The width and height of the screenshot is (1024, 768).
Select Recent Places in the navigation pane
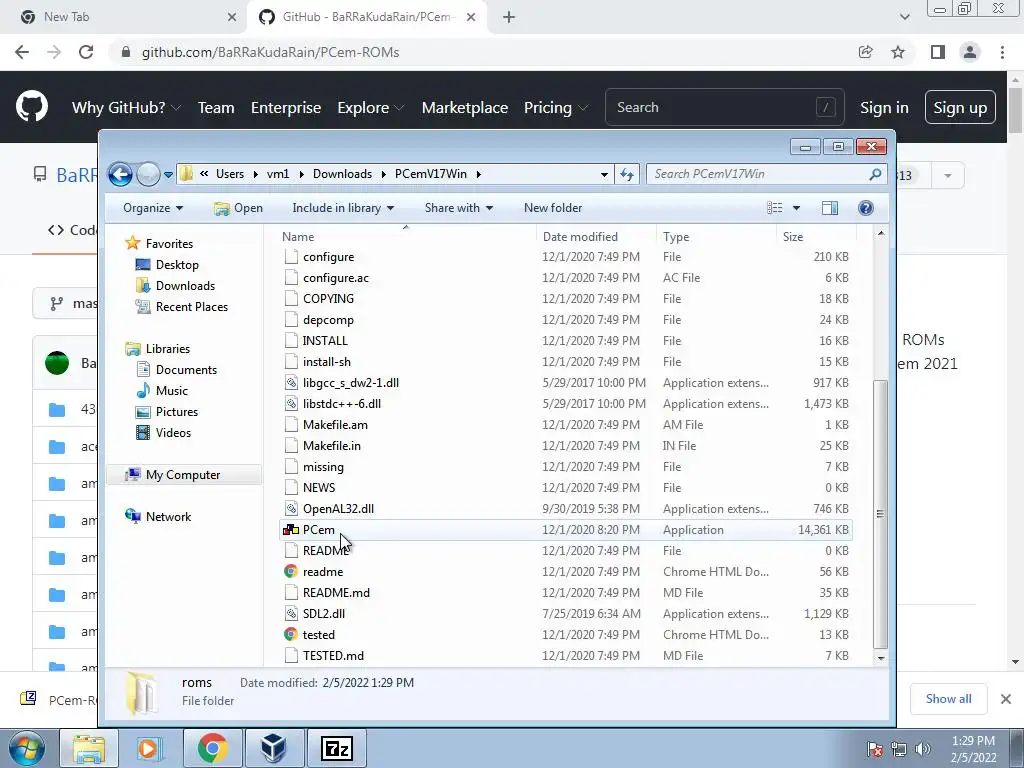191,306
